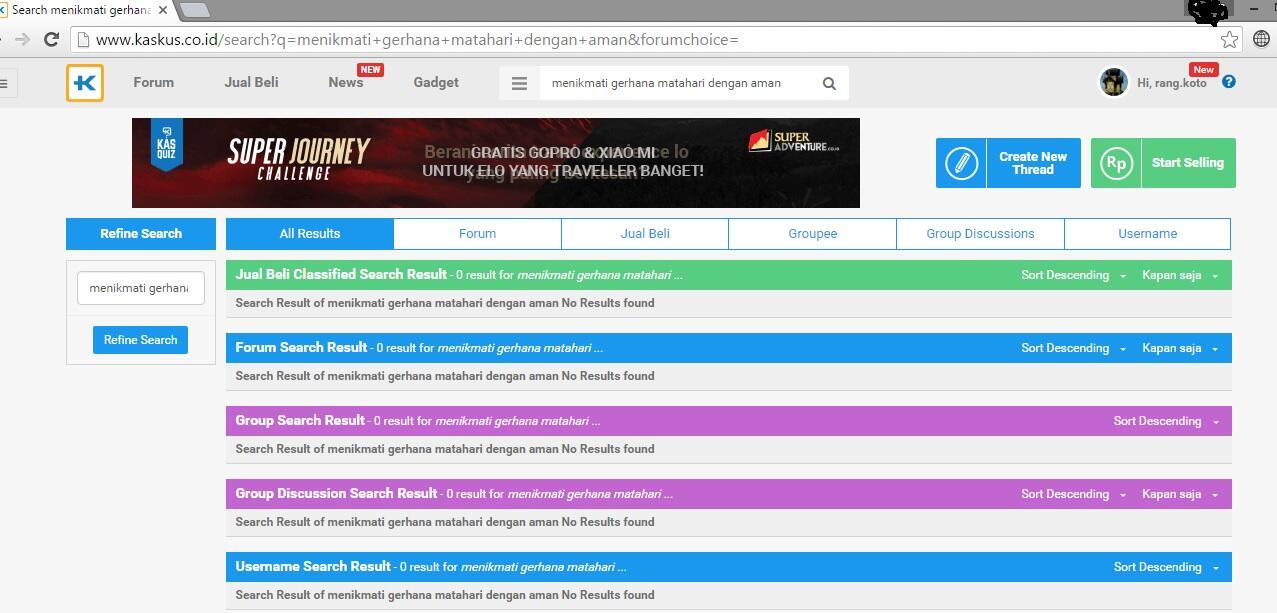Open News in top navigation
Viewport: 1277px width, 613px height.
click(x=346, y=83)
